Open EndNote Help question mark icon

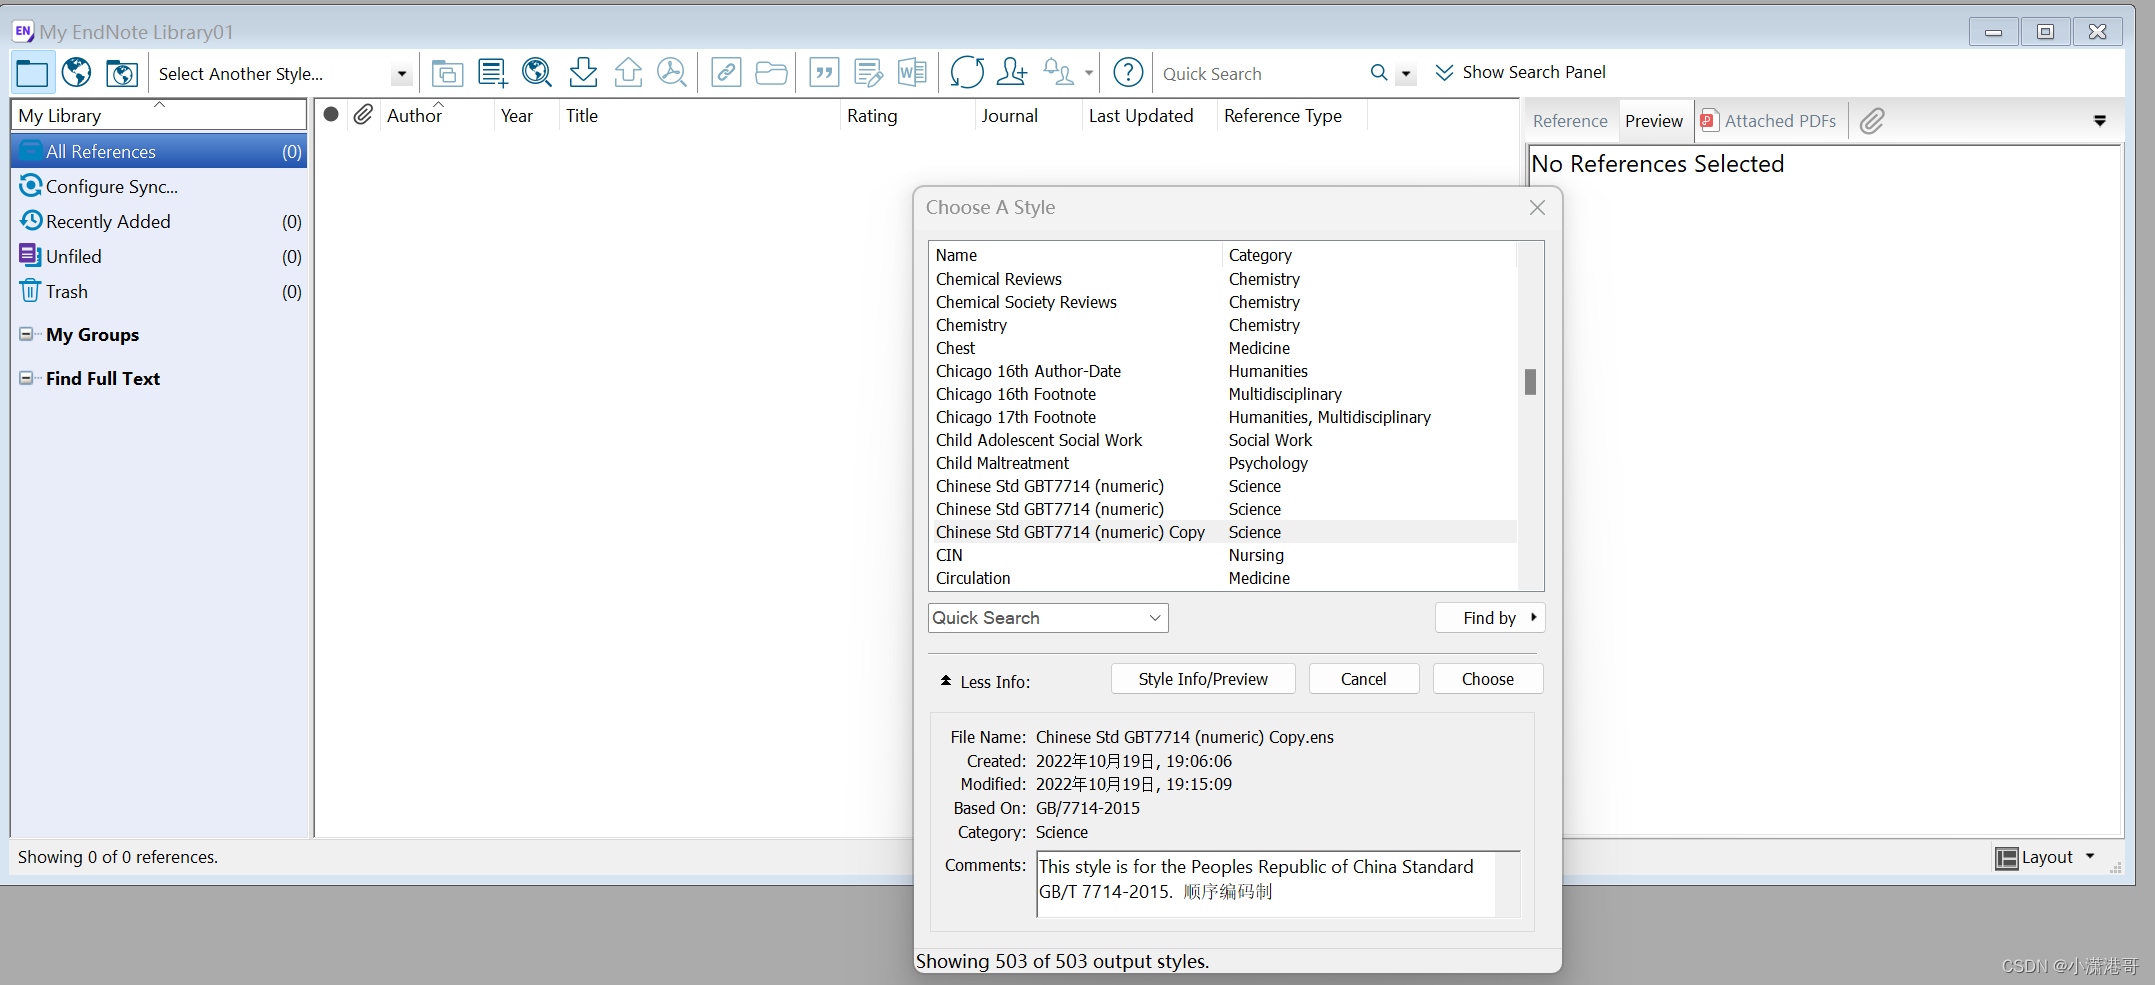point(1128,73)
